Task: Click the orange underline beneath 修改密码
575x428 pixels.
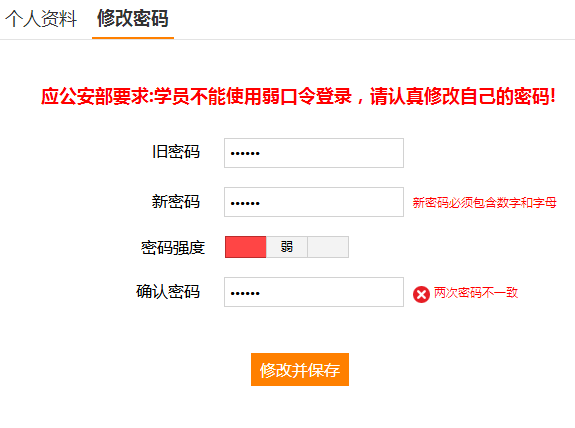Action: coord(133,38)
